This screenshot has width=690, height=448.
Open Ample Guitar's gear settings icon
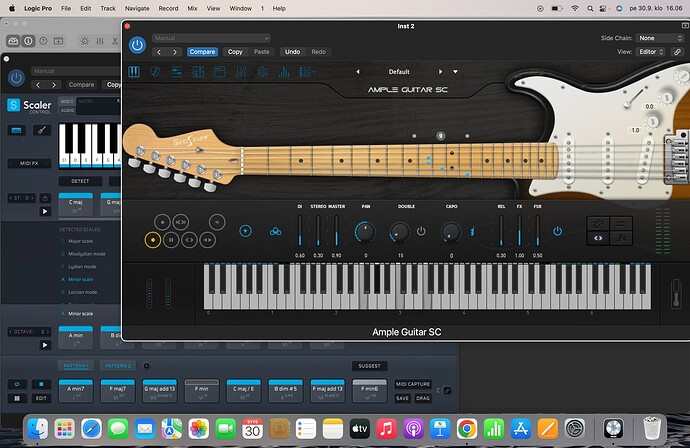click(262, 72)
